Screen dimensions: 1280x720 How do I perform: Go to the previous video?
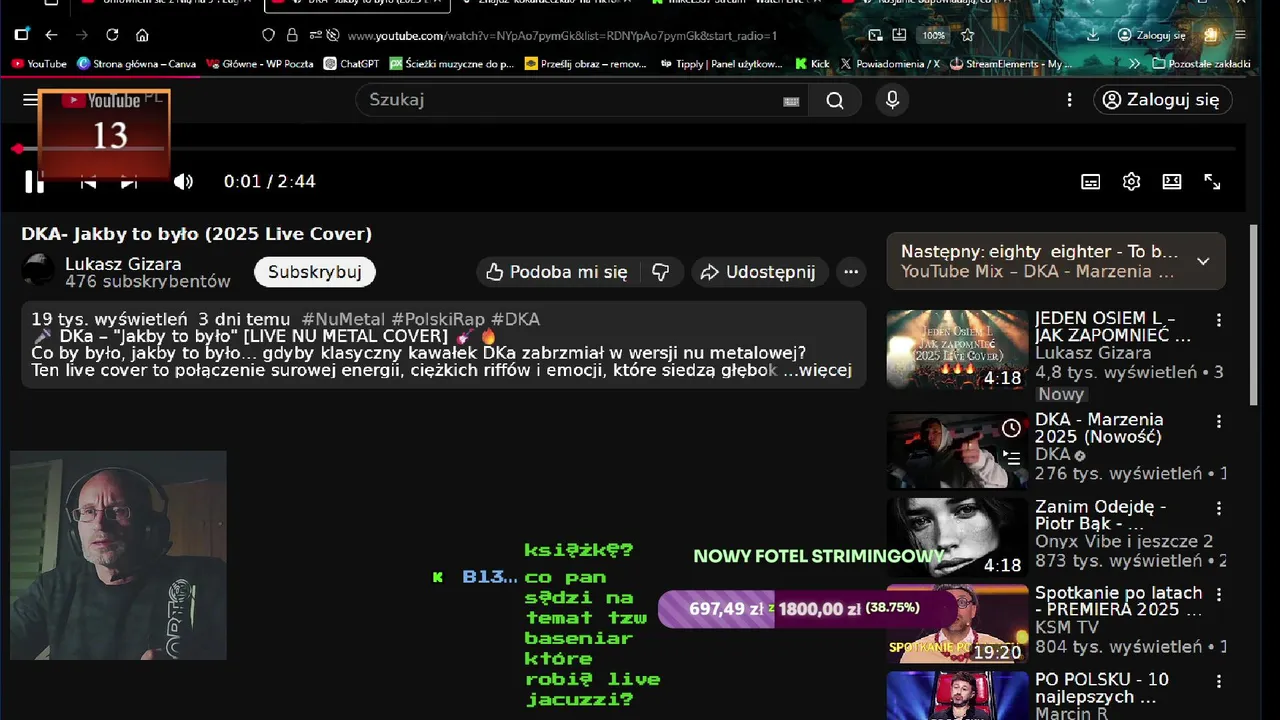tap(88, 181)
